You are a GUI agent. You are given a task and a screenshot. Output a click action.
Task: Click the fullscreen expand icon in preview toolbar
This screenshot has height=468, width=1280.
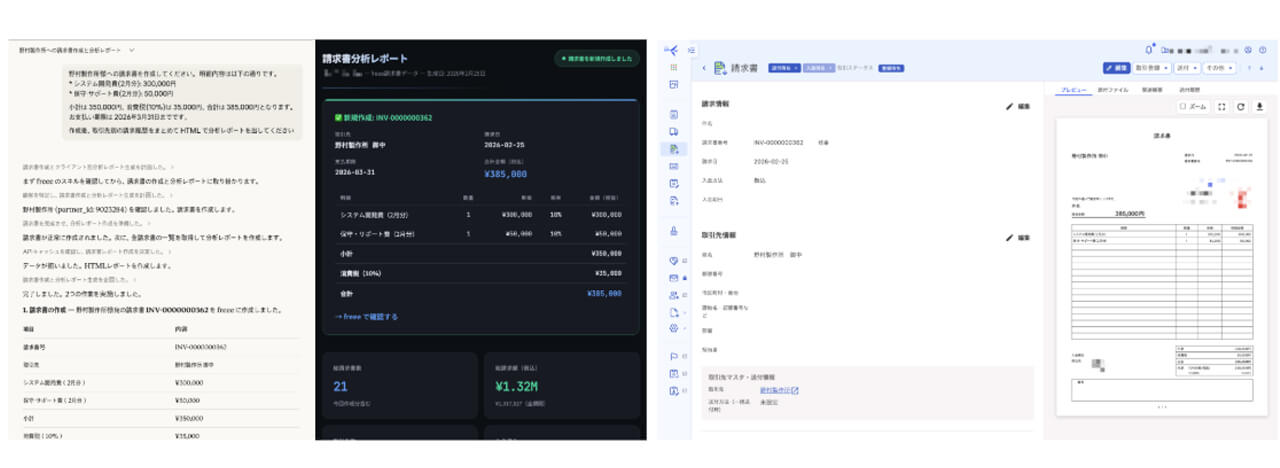(1221, 106)
